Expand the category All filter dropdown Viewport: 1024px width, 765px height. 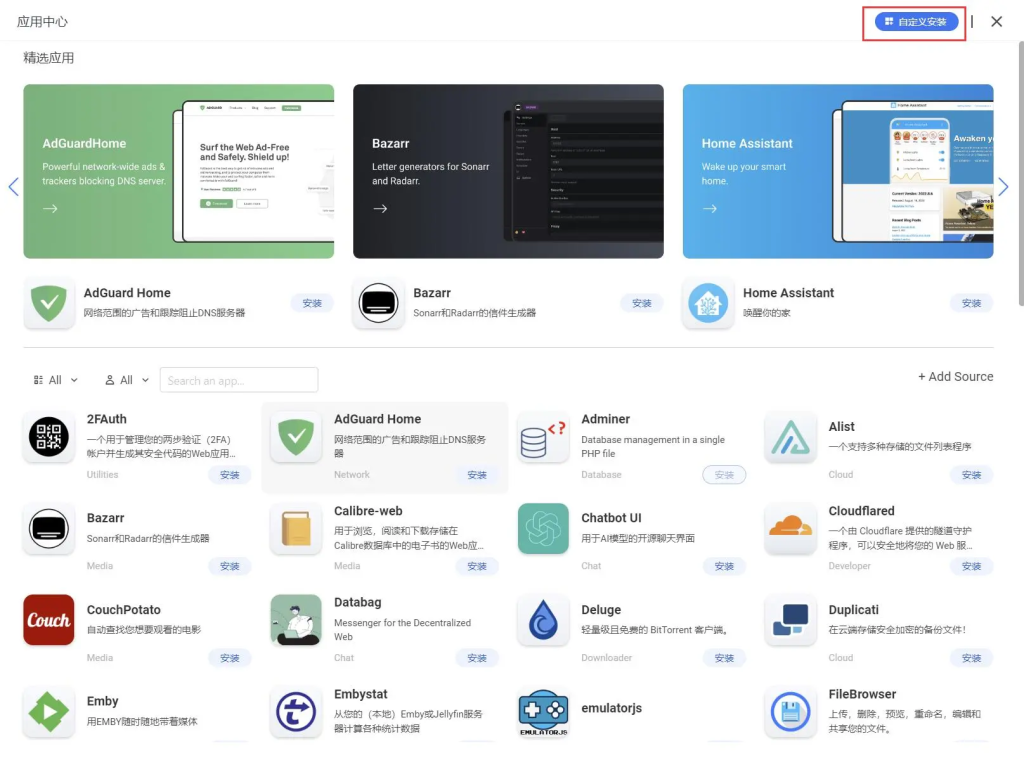pos(56,380)
